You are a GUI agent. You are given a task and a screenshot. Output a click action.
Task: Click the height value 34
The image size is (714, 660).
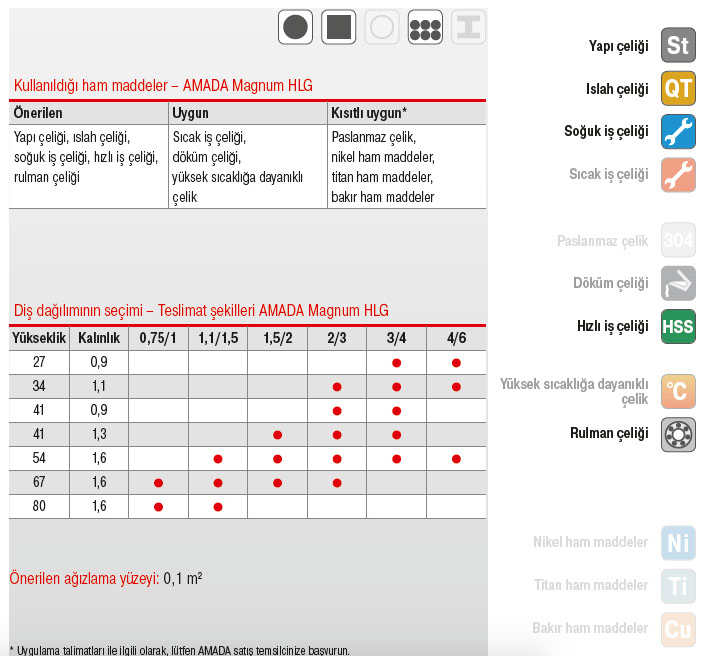coord(39,386)
